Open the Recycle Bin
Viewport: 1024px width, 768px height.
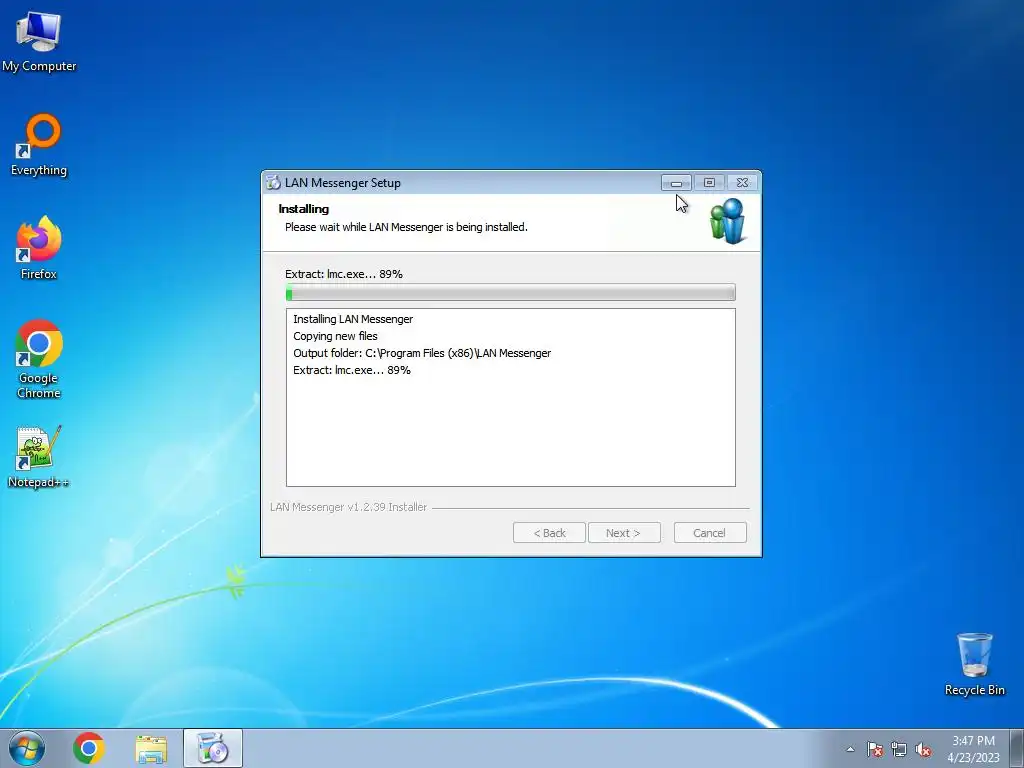tap(974, 664)
